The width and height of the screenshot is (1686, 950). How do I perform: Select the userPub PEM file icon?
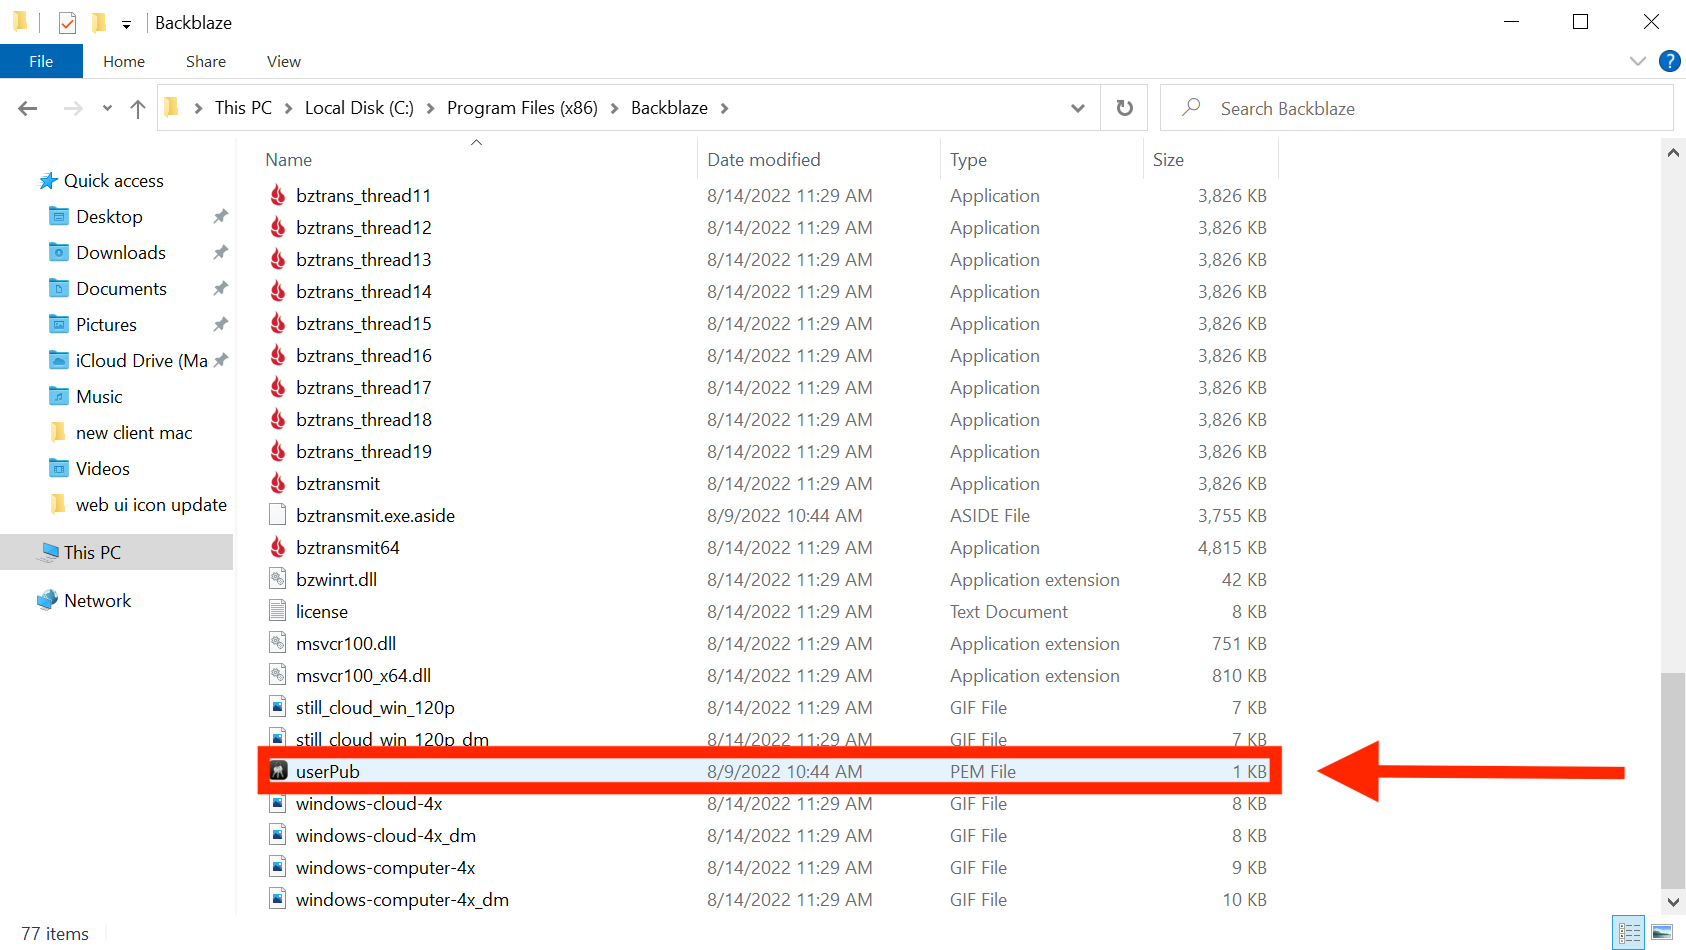click(279, 771)
